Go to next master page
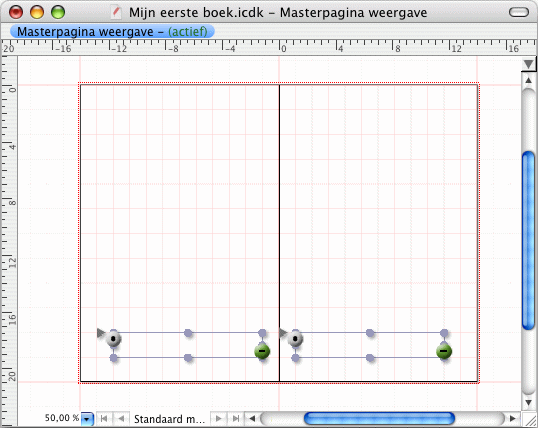The image size is (538, 428). 218,419
